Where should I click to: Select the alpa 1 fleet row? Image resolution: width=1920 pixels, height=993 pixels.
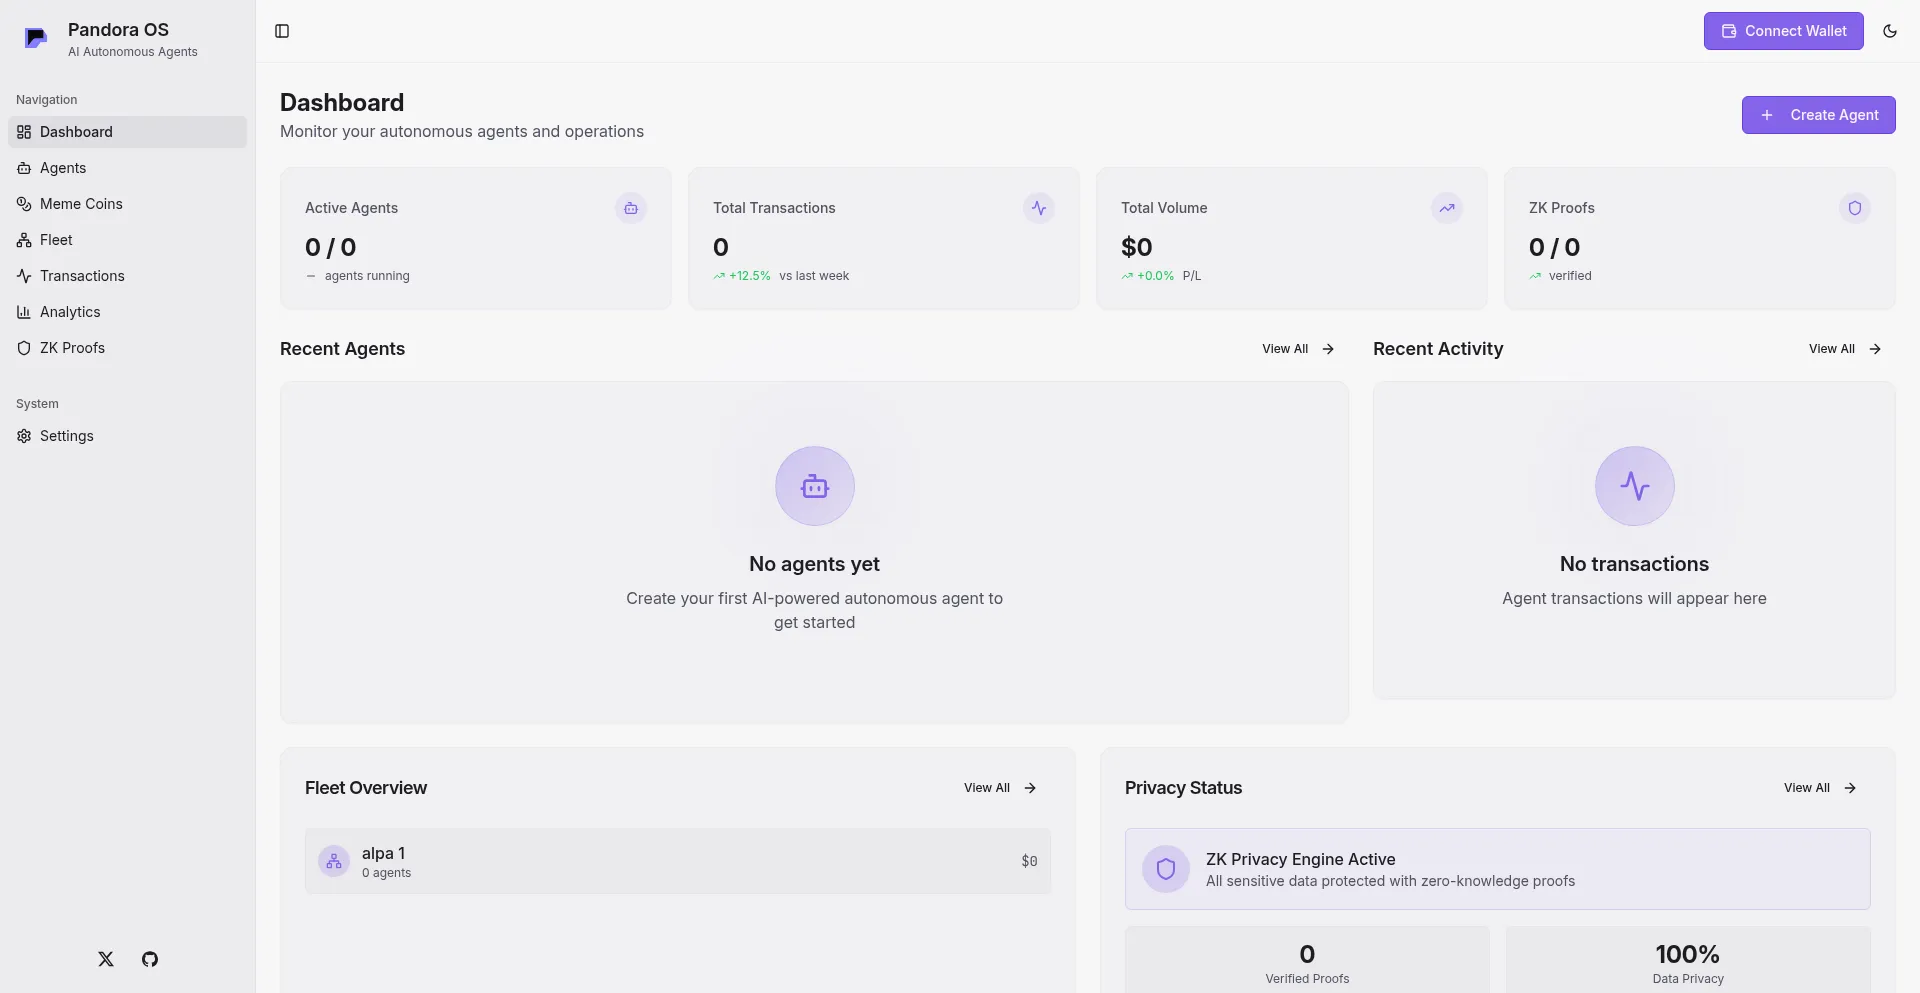tap(677, 861)
